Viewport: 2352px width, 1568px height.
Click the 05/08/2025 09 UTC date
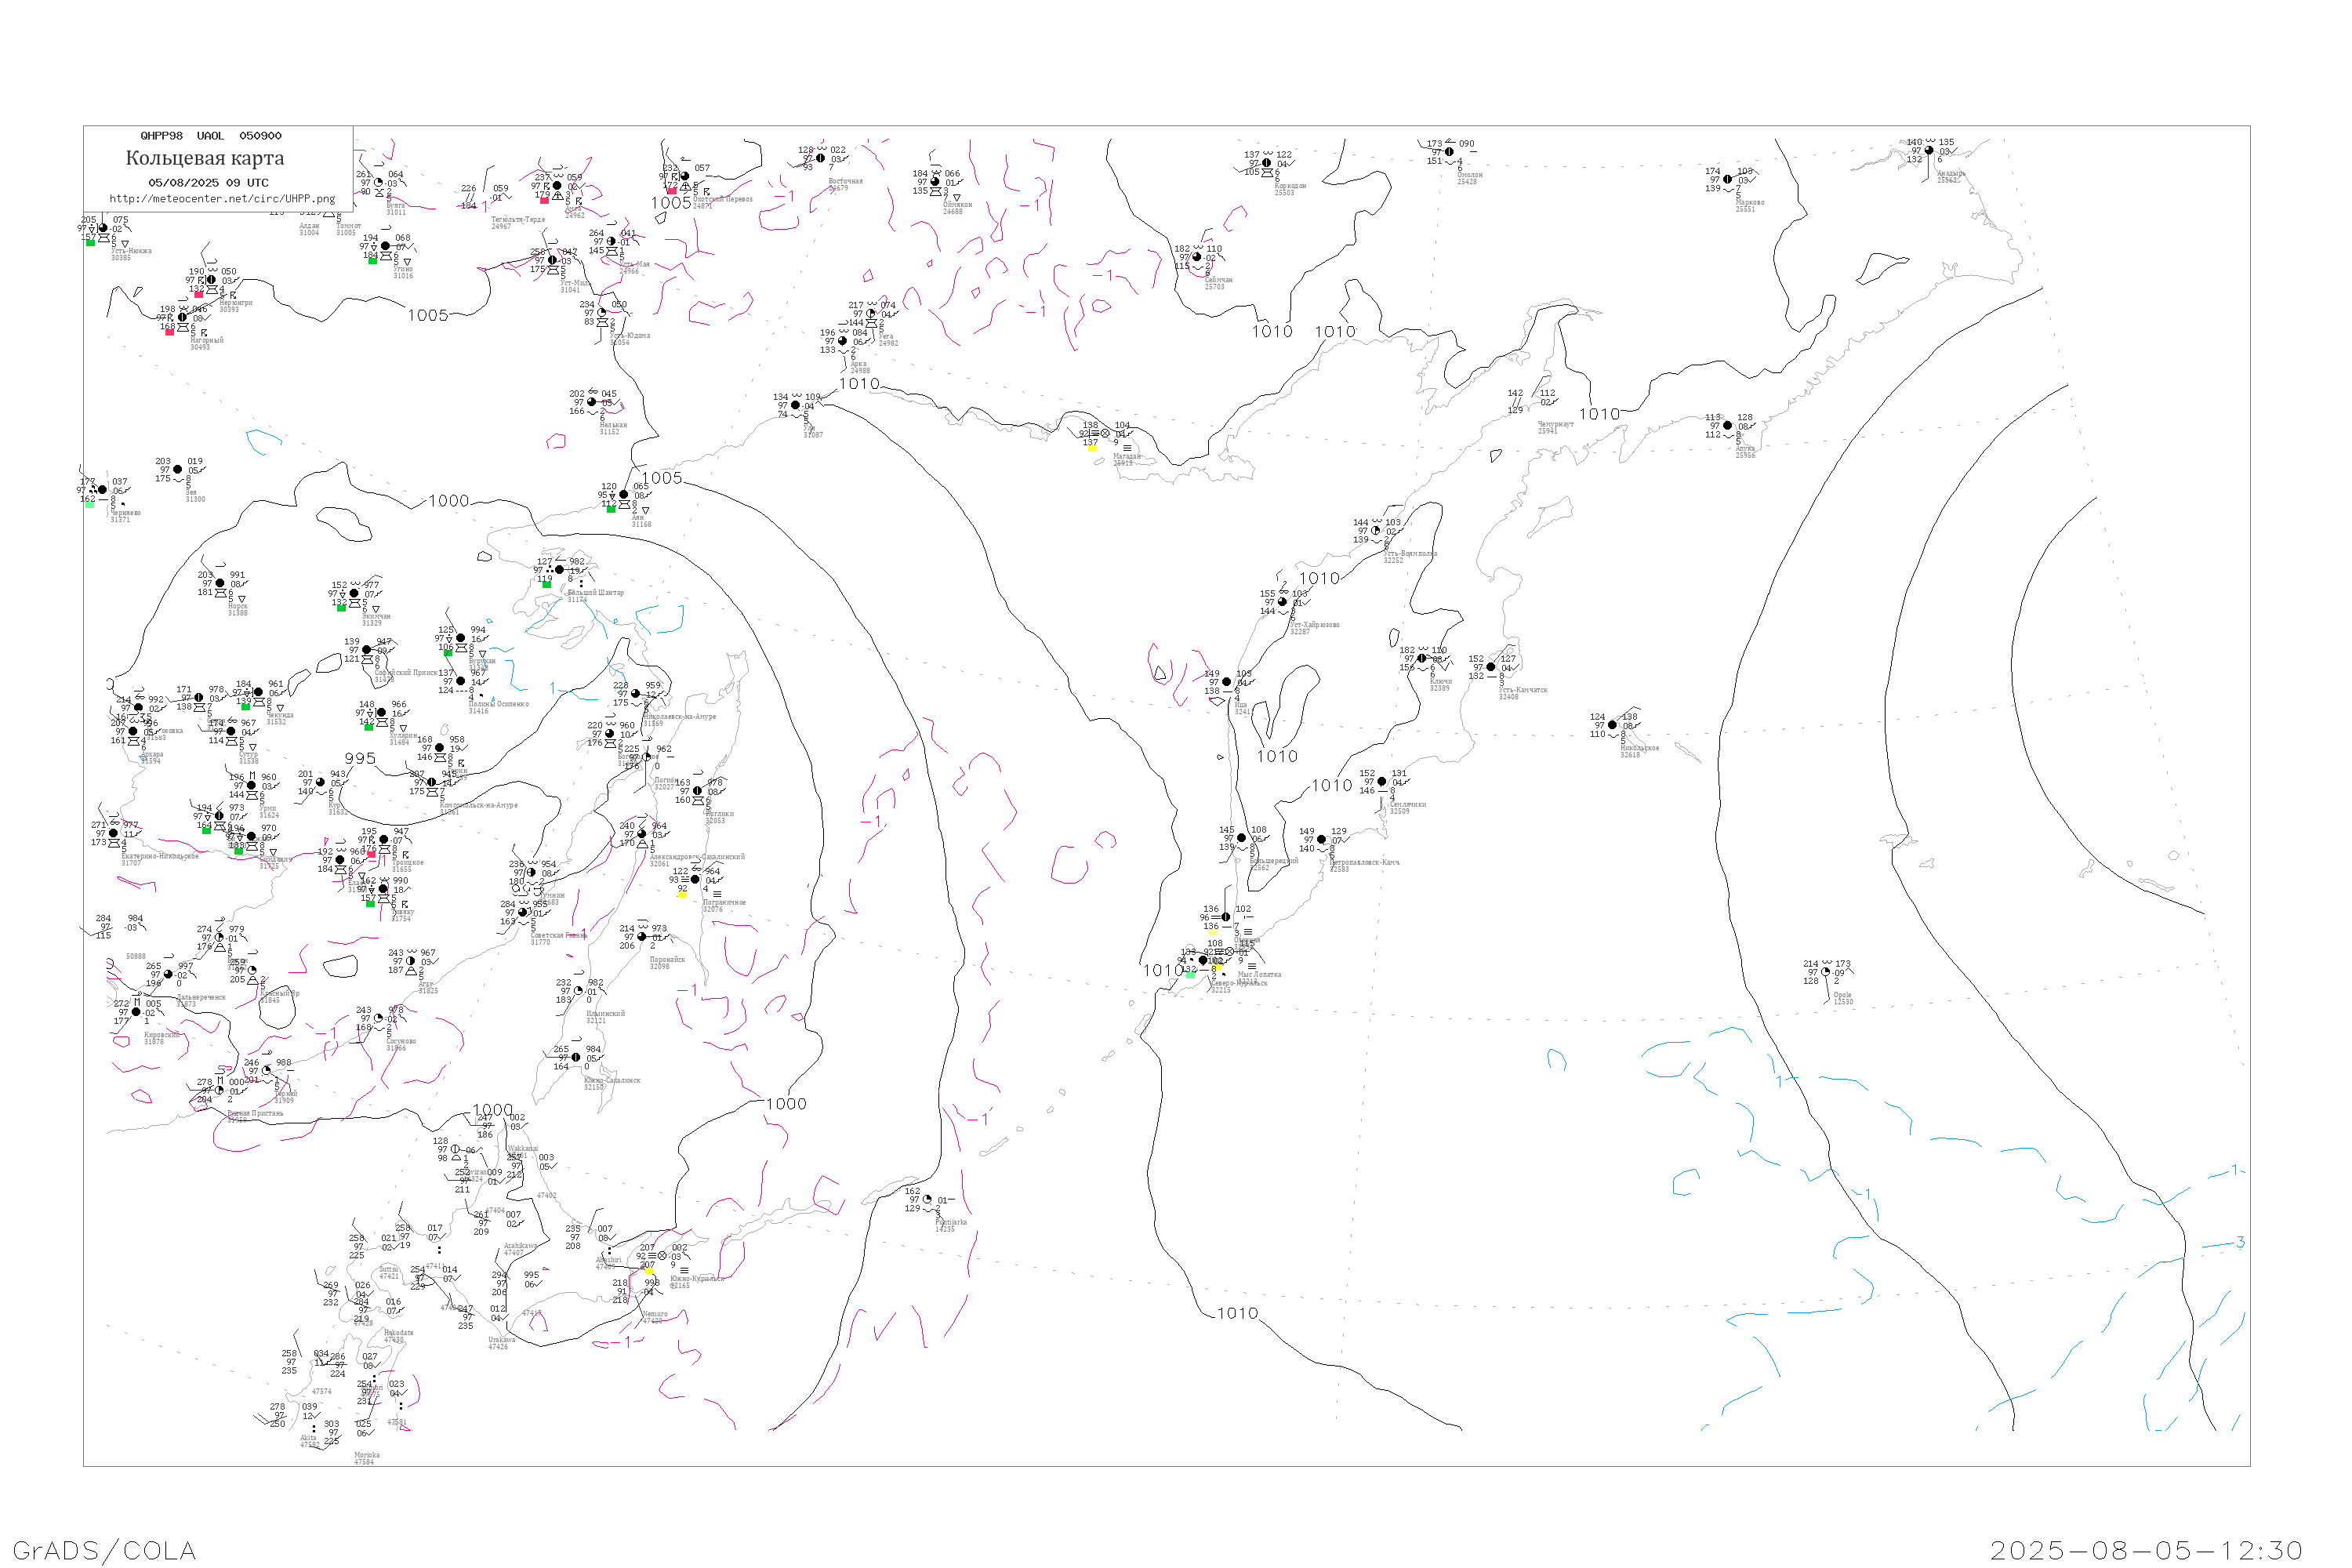coord(208,183)
